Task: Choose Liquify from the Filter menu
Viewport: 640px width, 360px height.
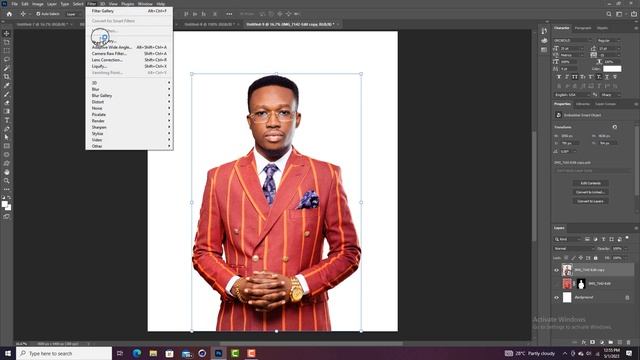Action: tap(129, 66)
